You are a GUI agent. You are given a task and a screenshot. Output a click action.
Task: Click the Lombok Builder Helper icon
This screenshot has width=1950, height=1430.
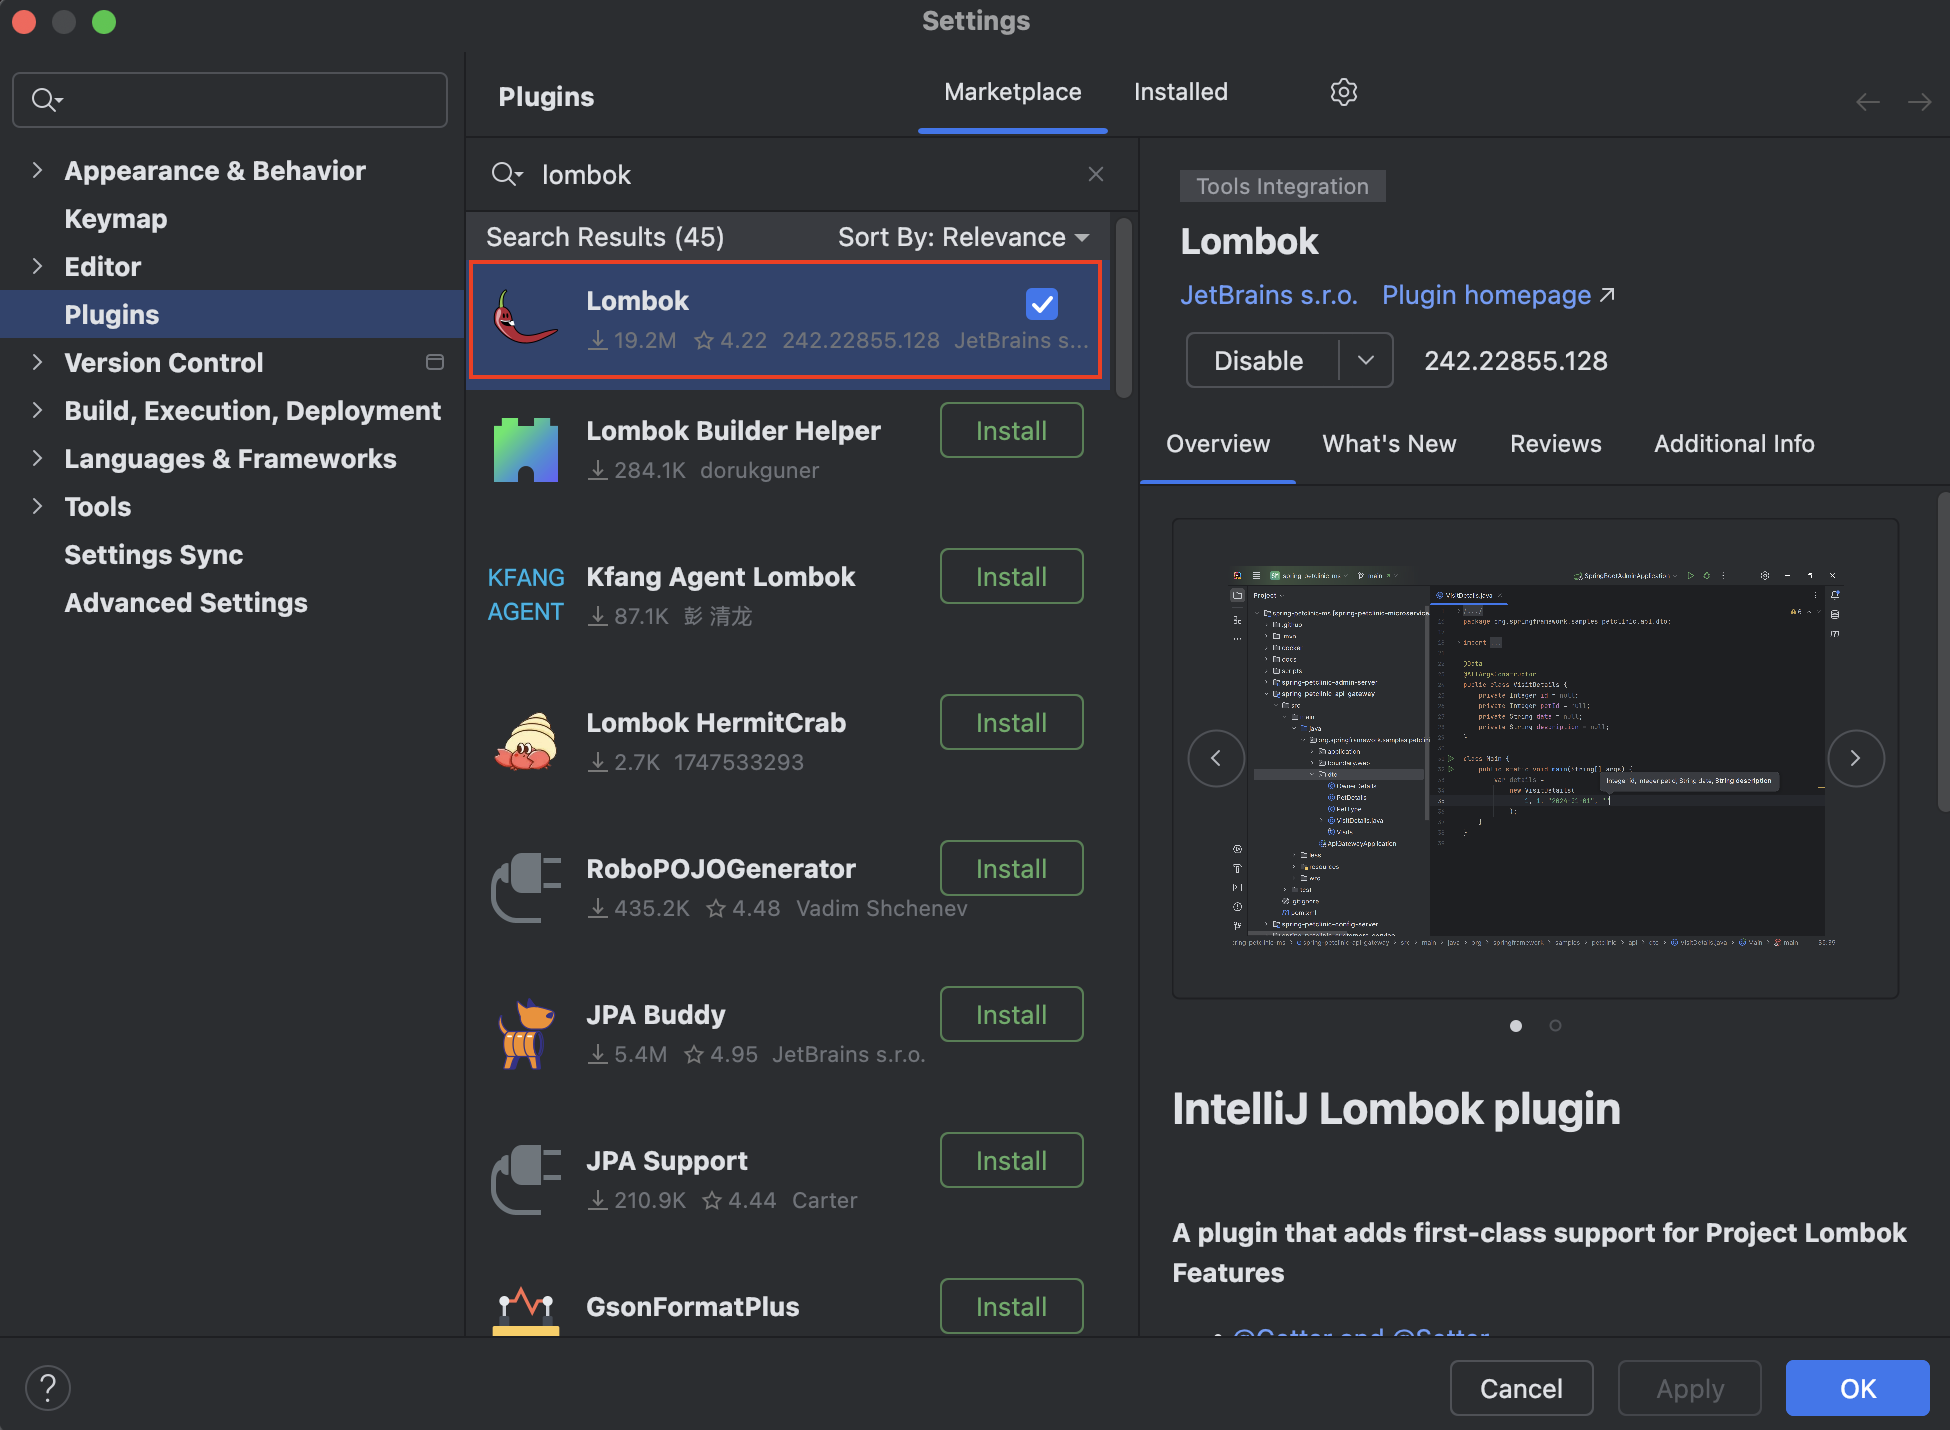(526, 450)
